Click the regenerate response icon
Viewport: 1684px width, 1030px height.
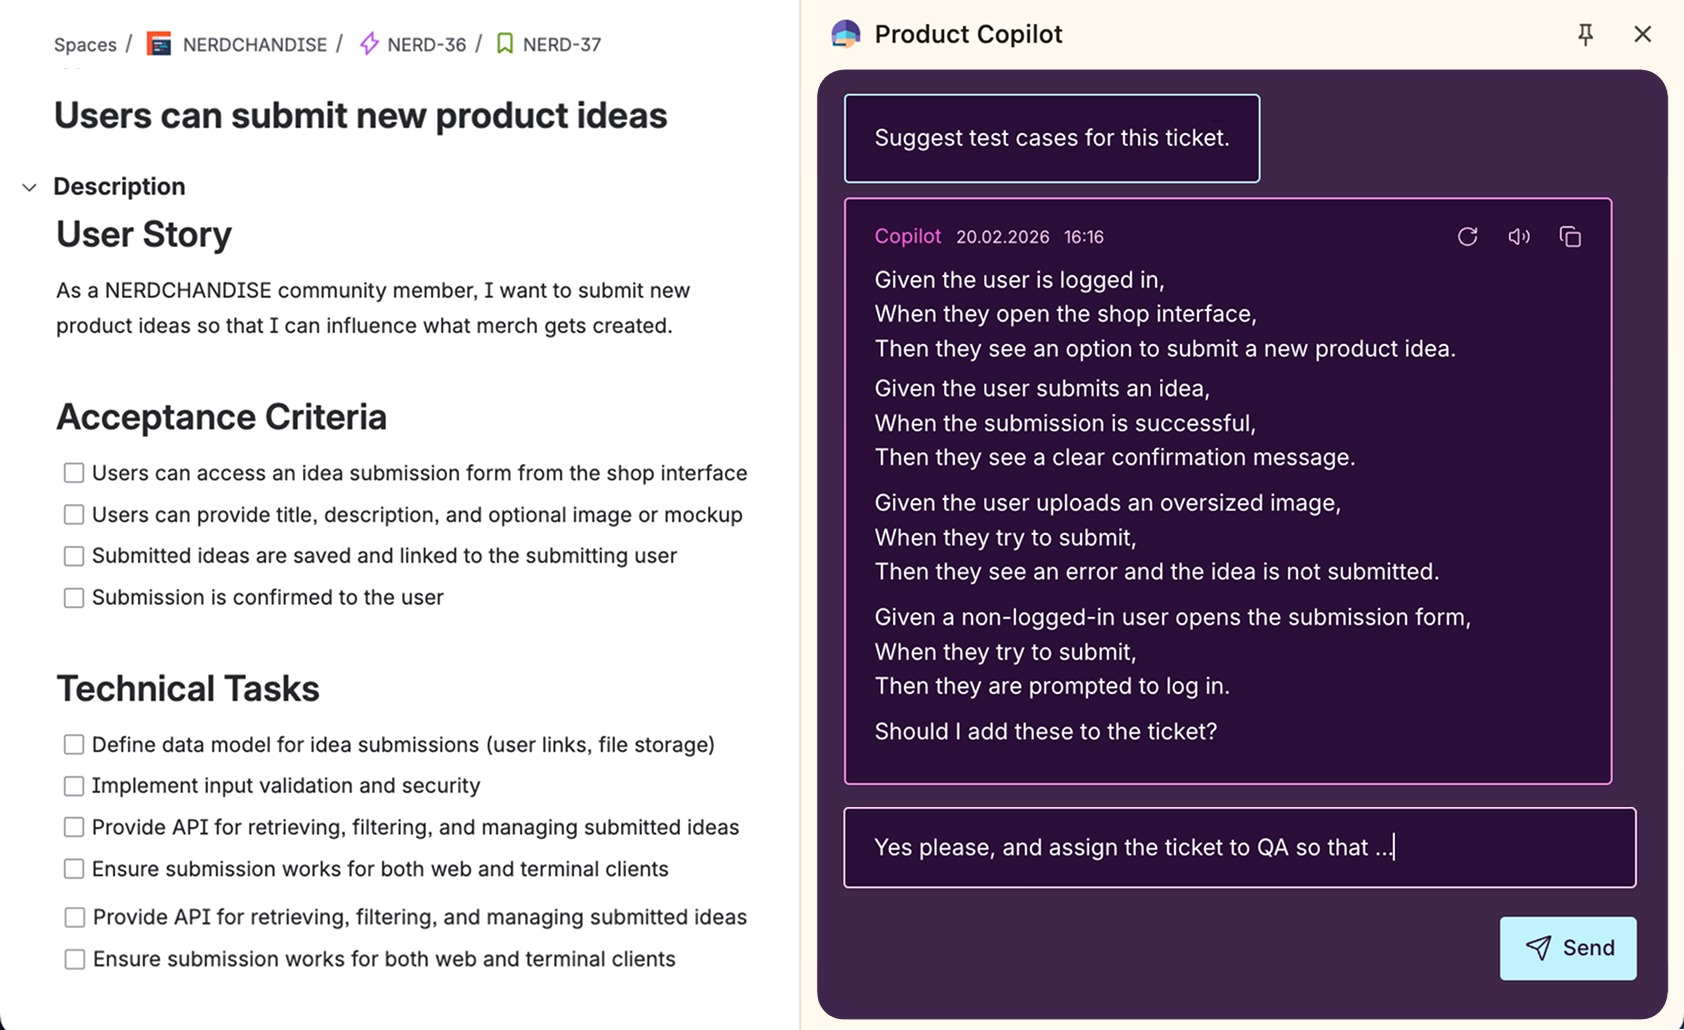click(x=1467, y=237)
